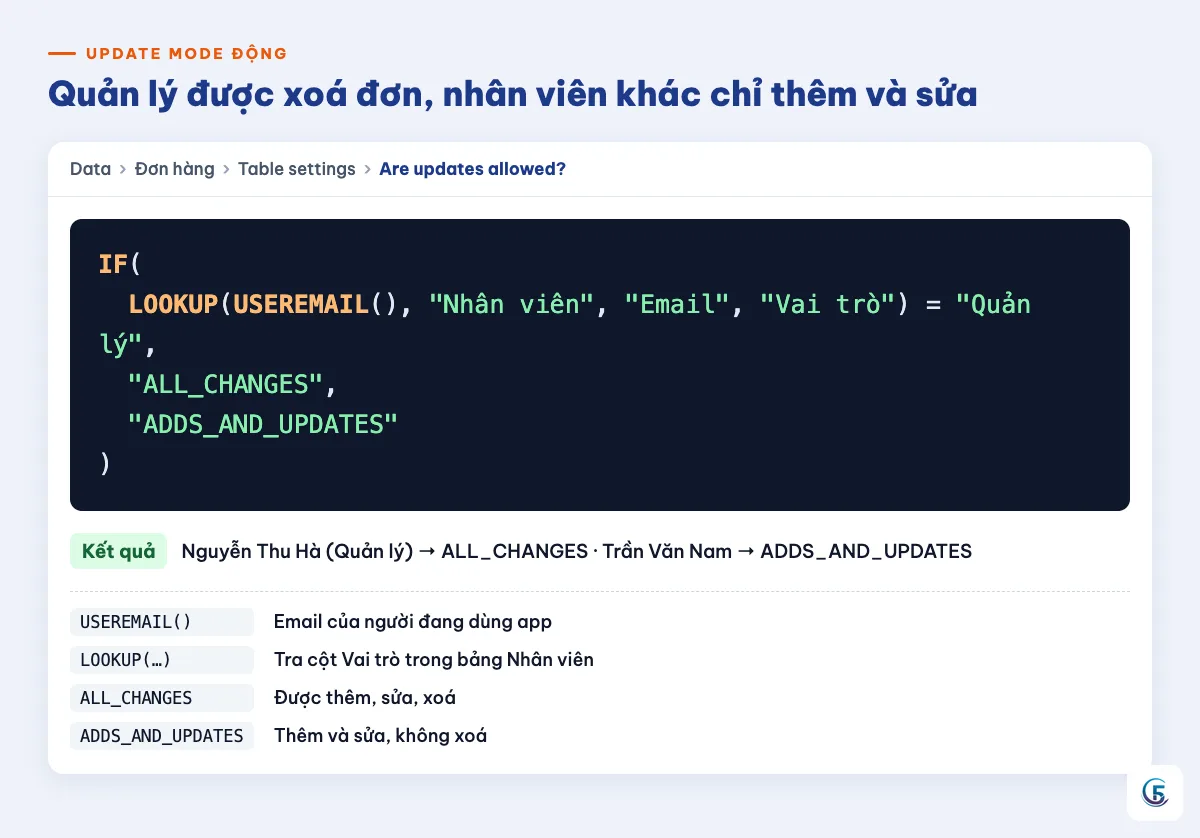Screen dimensions: 1200x838
Task: Click description 'Thêm và sửa, không xoá'
Action: pos(381,736)
